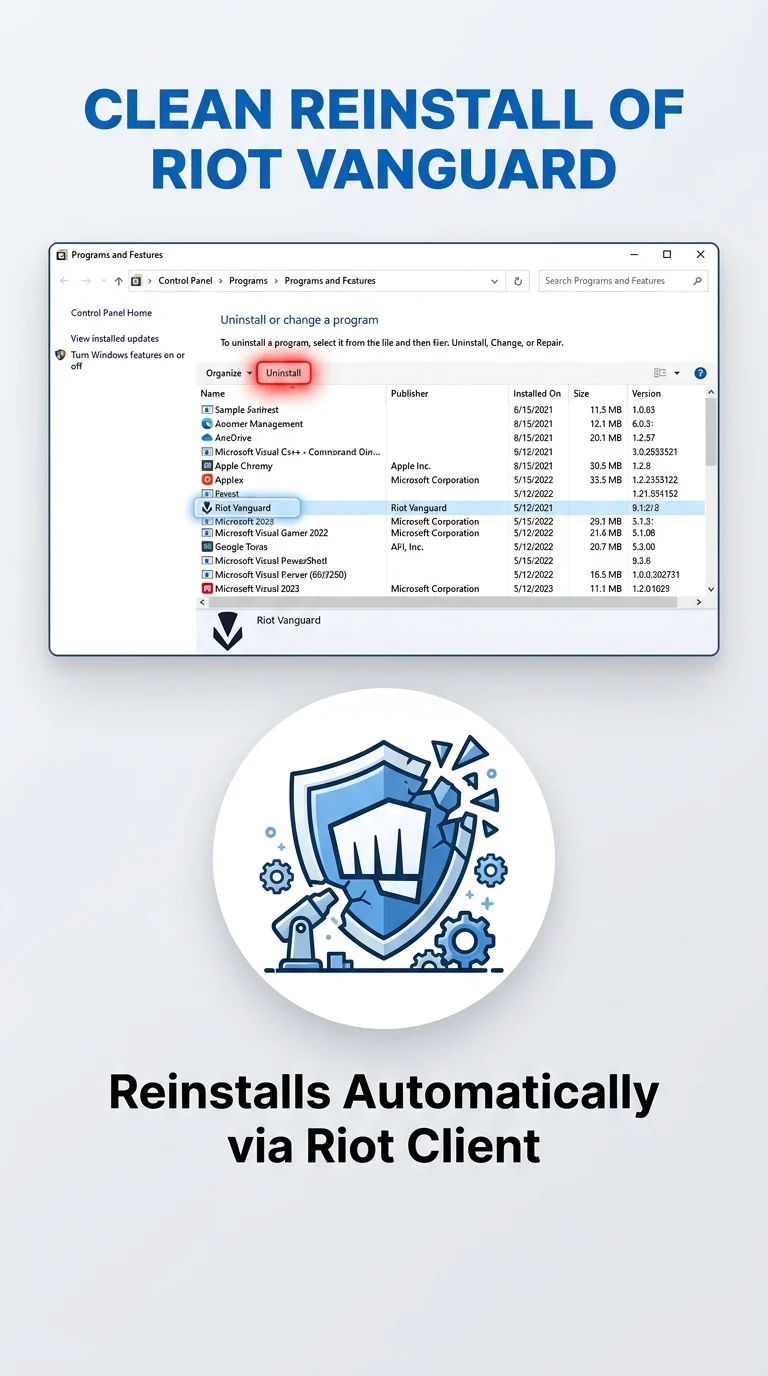Viewport: 768px width, 1376px height.
Task: Go up one level with Up arrow
Action: point(119,281)
